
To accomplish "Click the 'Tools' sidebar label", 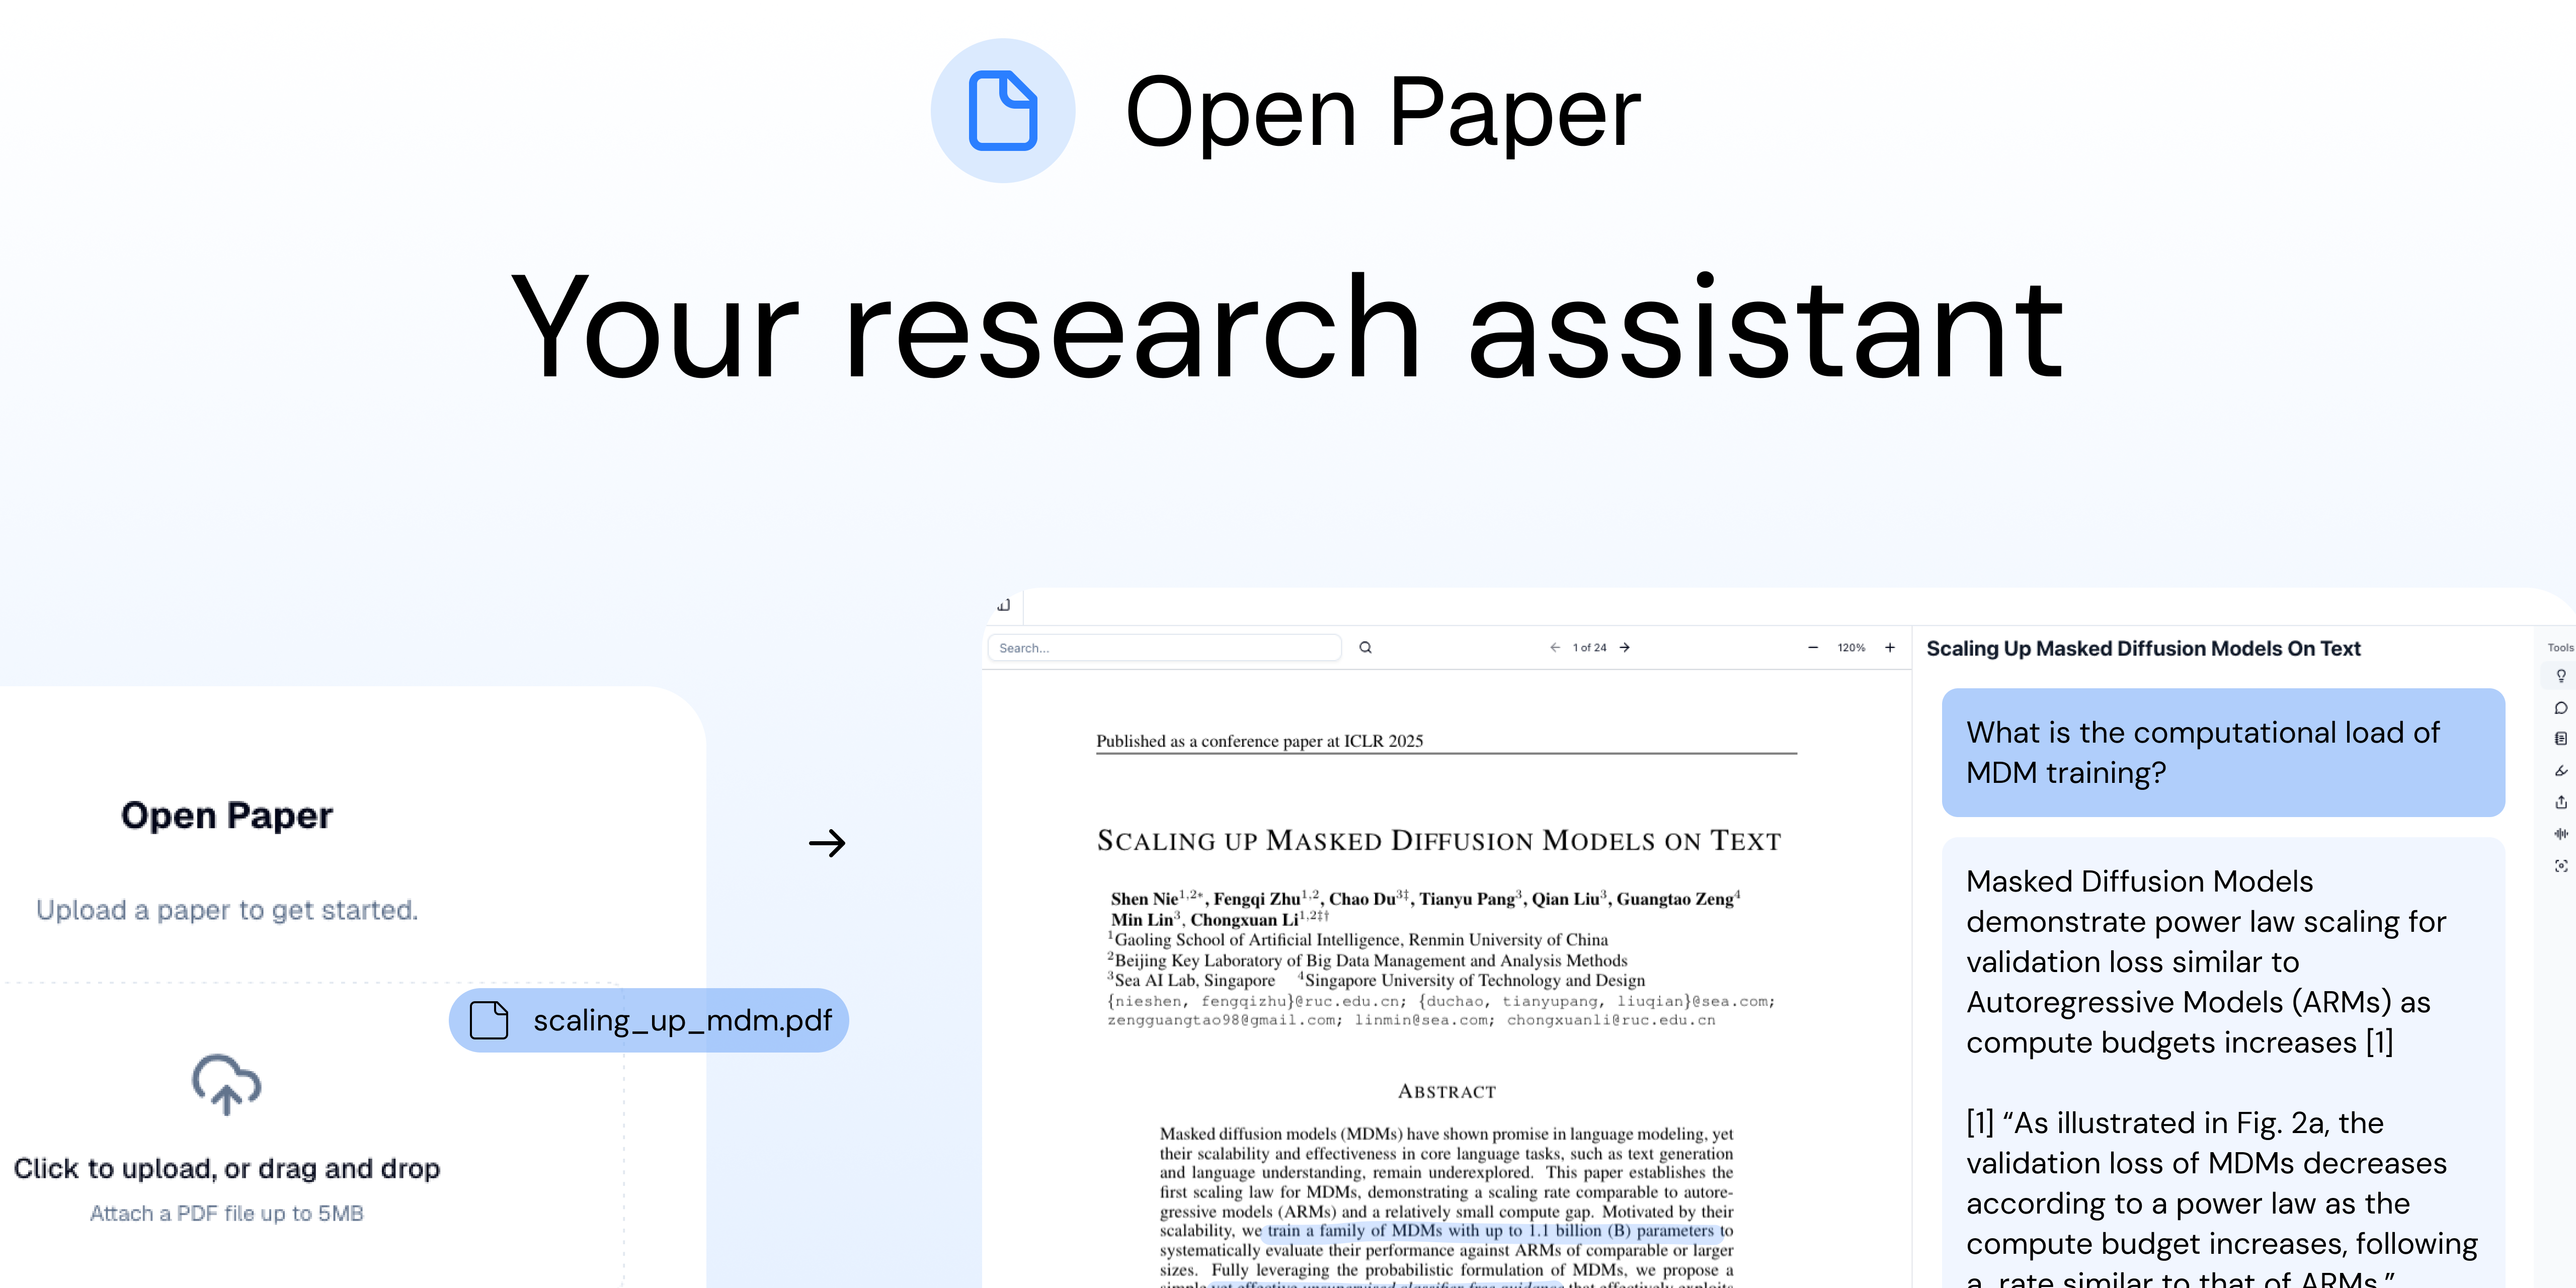I will pyautogui.click(x=2560, y=647).
